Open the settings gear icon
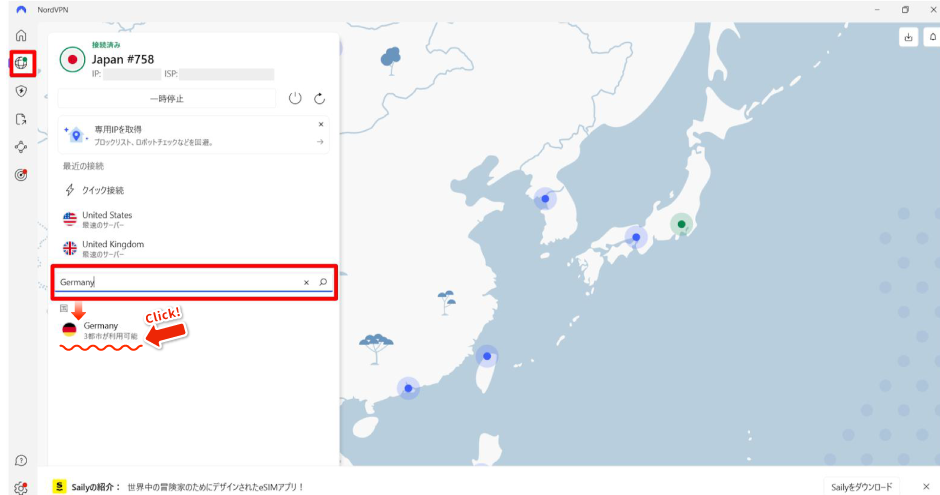 pyautogui.click(x=21, y=488)
